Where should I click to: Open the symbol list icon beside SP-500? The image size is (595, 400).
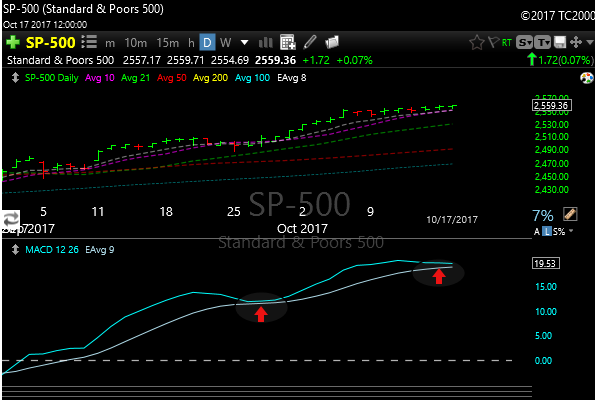(x=89, y=42)
